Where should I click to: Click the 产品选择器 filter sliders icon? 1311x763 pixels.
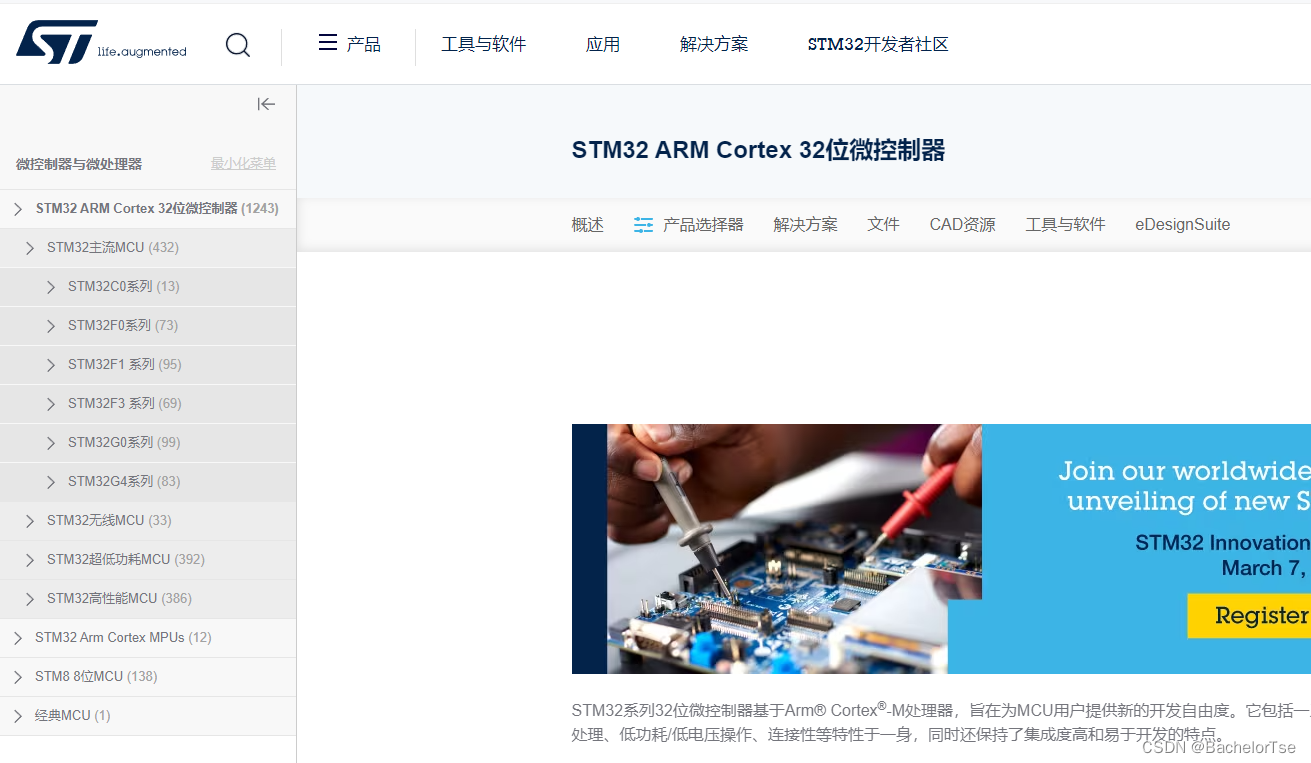point(643,225)
